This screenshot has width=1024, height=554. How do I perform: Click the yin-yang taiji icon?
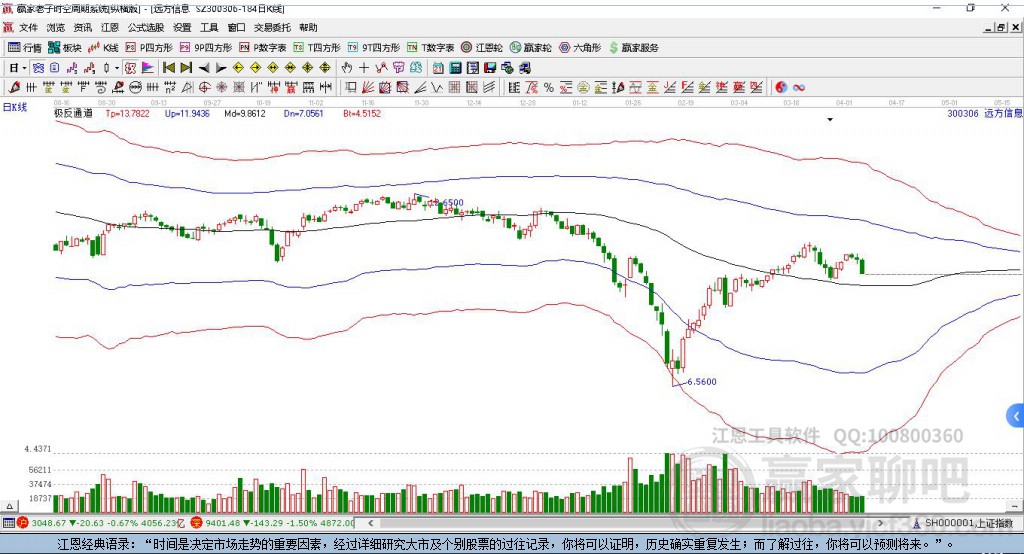click(781, 87)
